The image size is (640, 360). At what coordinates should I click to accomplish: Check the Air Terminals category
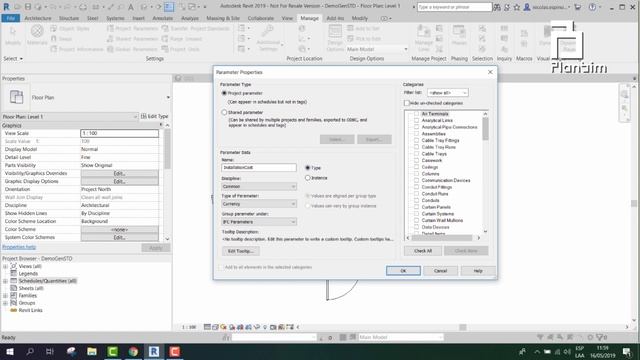click(x=416, y=114)
